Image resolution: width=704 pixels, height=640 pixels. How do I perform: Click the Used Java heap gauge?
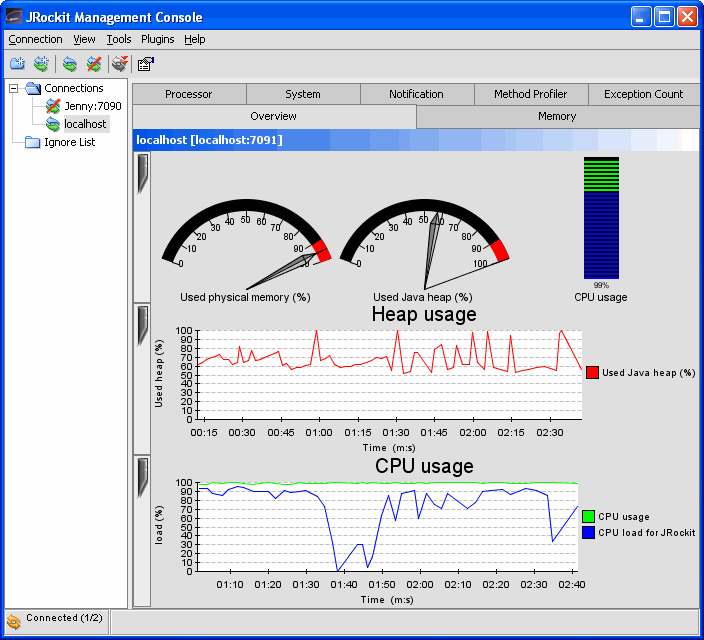pyautogui.click(x=424, y=244)
